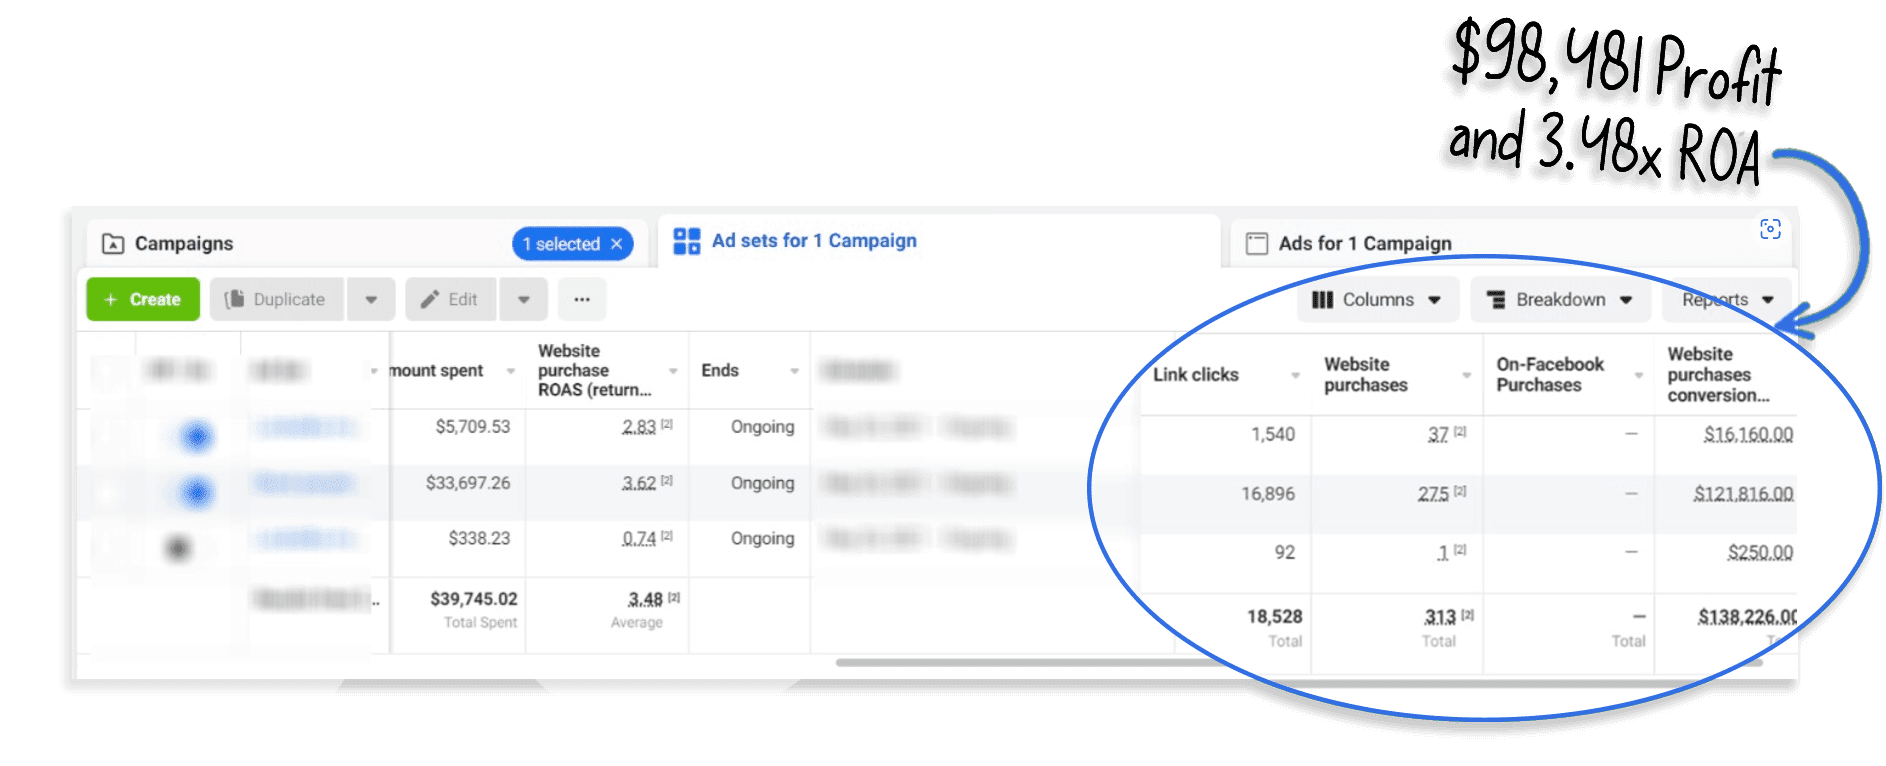Open the Link clicks column sort arrow
This screenshot has height=766, width=1886.
click(1295, 375)
